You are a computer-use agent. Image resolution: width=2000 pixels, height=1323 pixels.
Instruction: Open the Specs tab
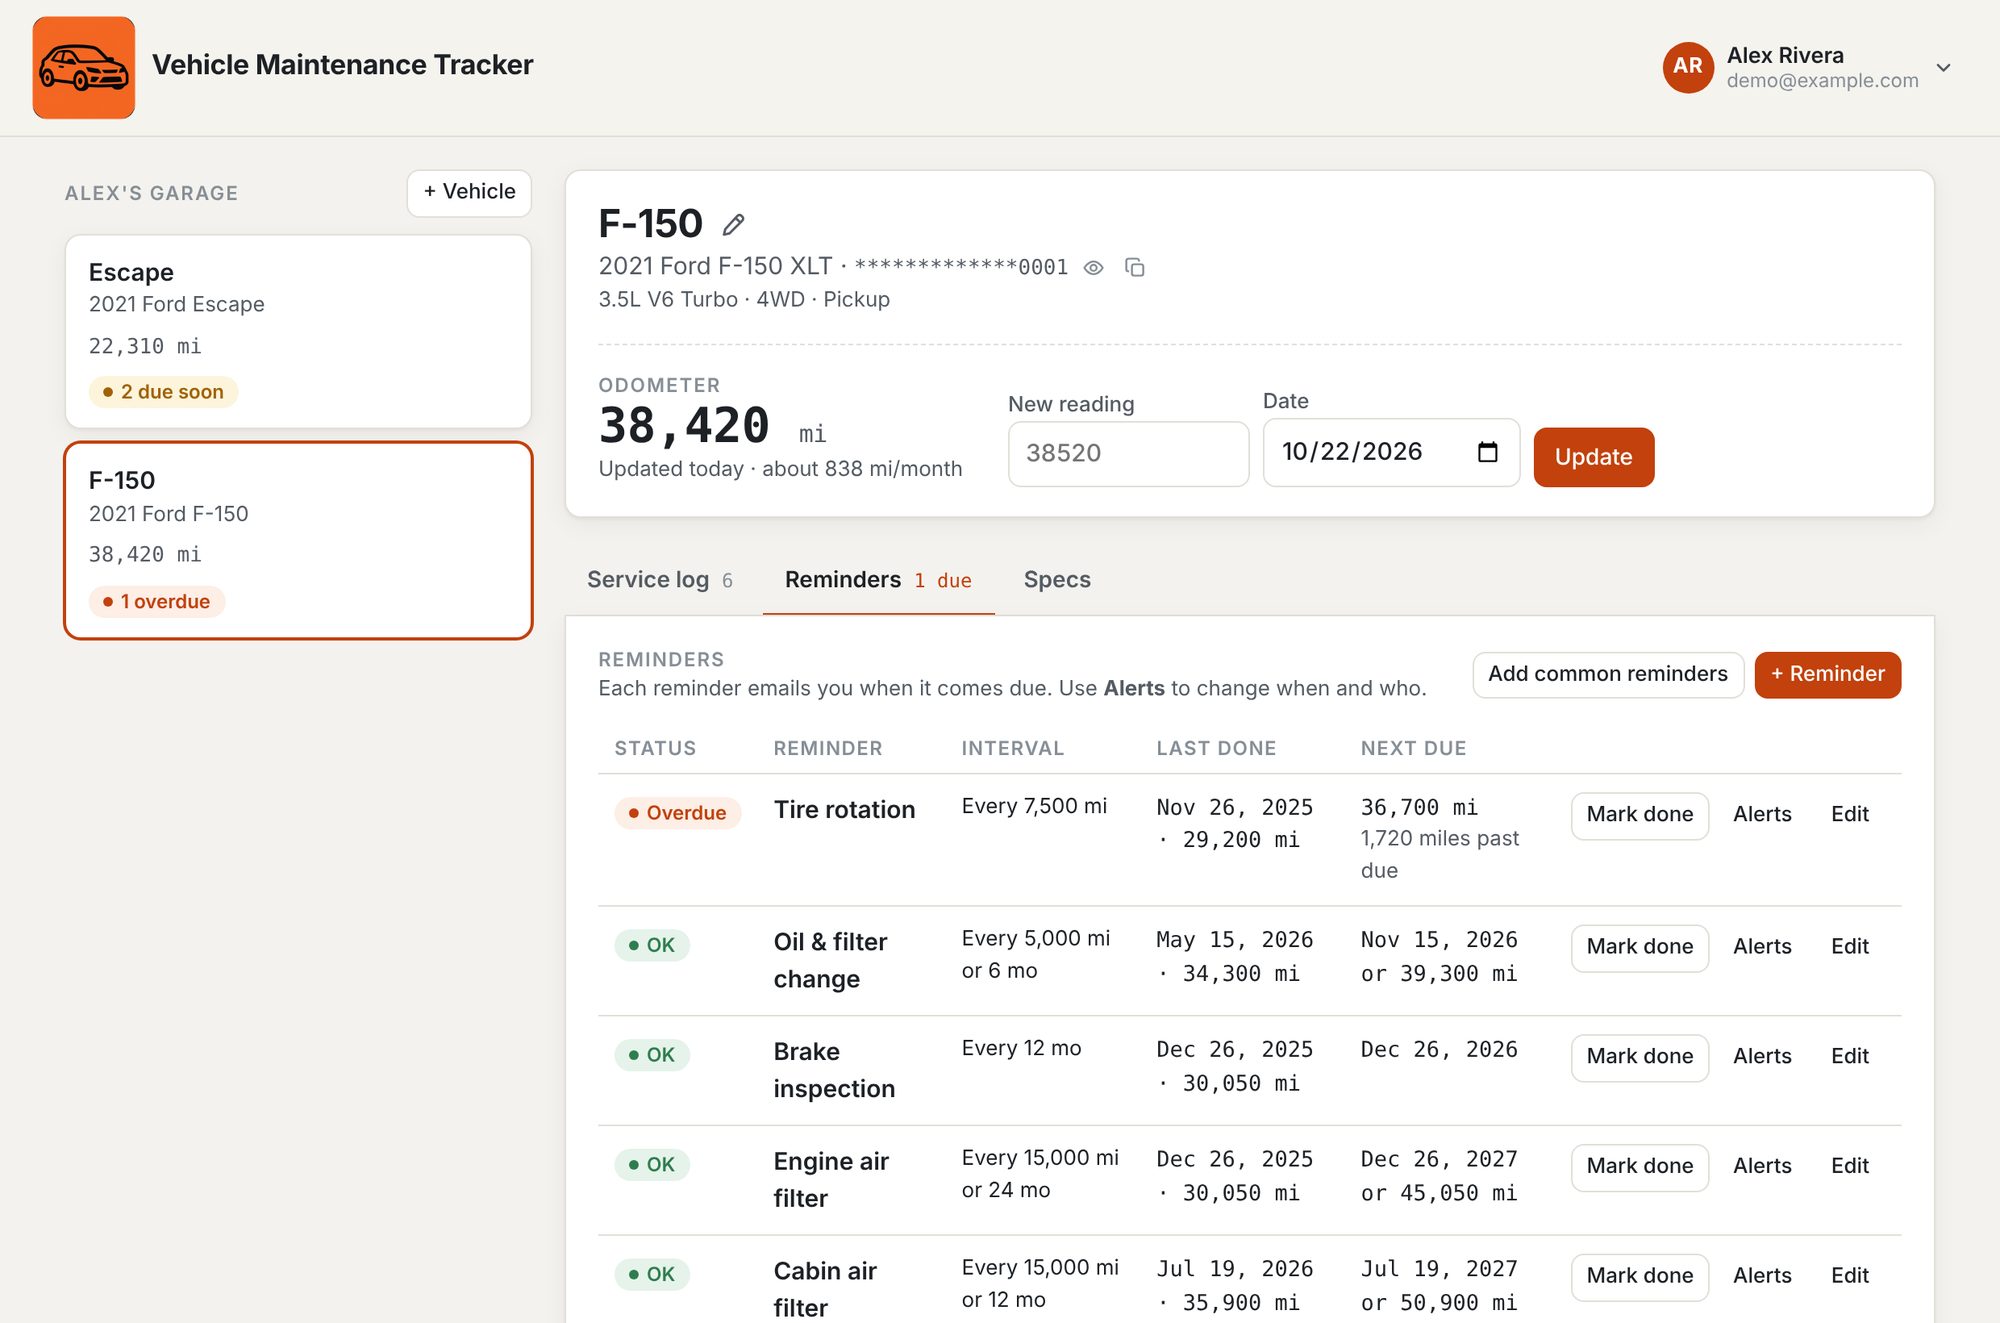tap(1057, 580)
